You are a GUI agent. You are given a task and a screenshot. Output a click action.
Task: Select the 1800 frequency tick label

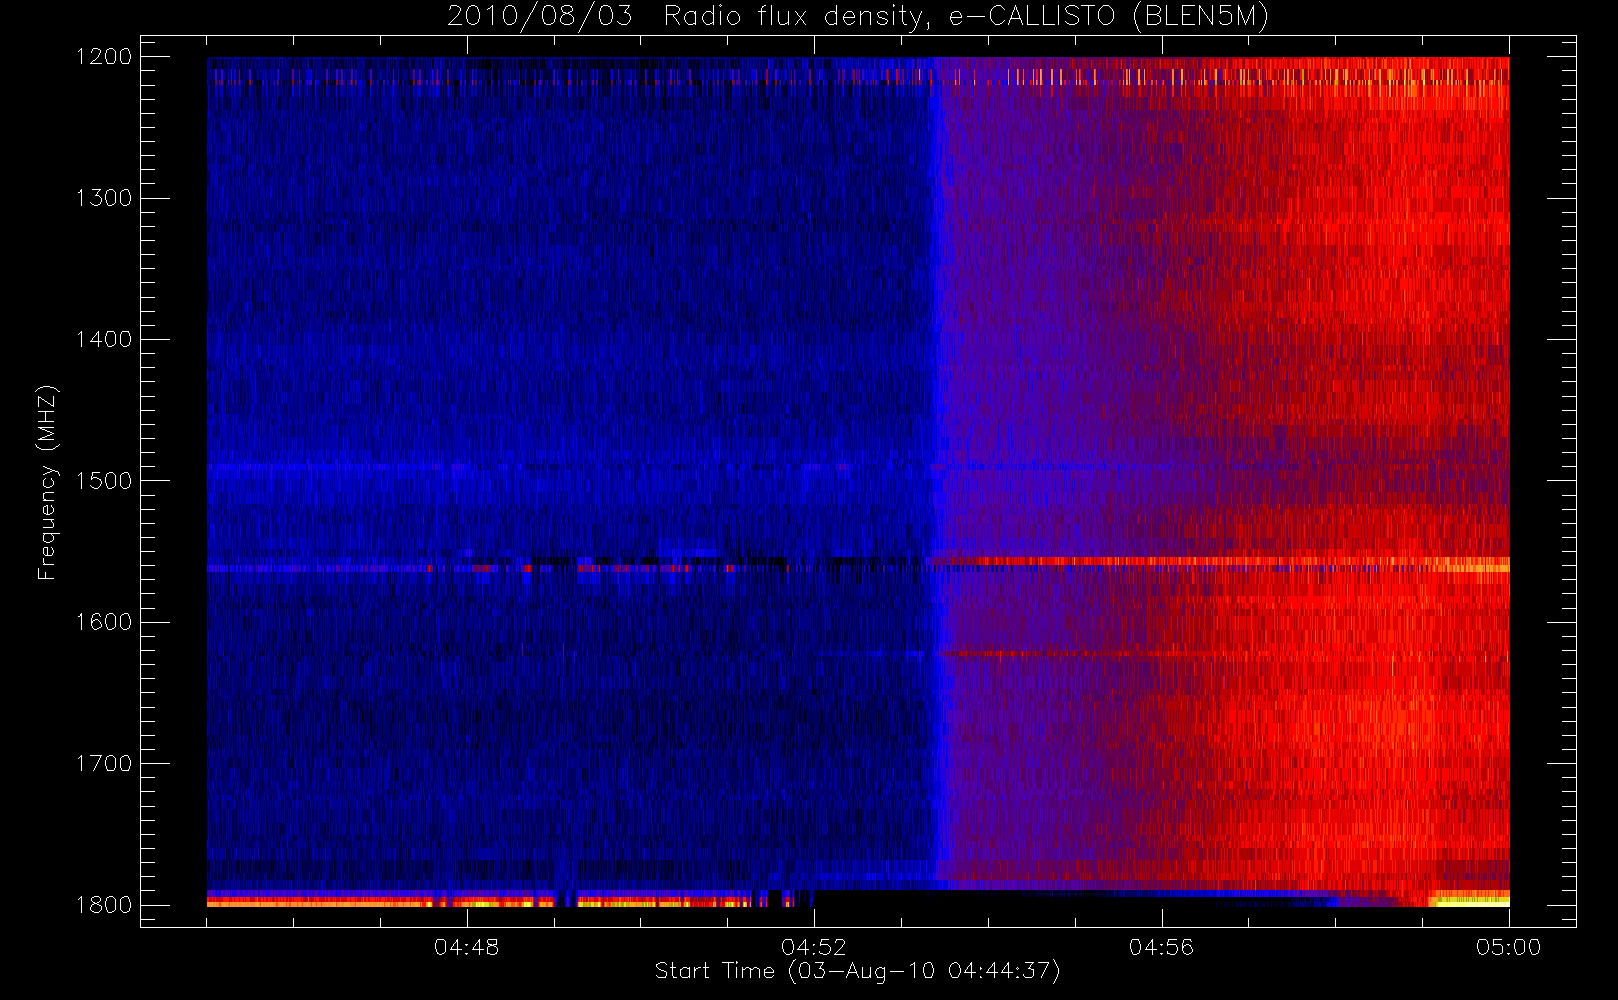(104, 905)
